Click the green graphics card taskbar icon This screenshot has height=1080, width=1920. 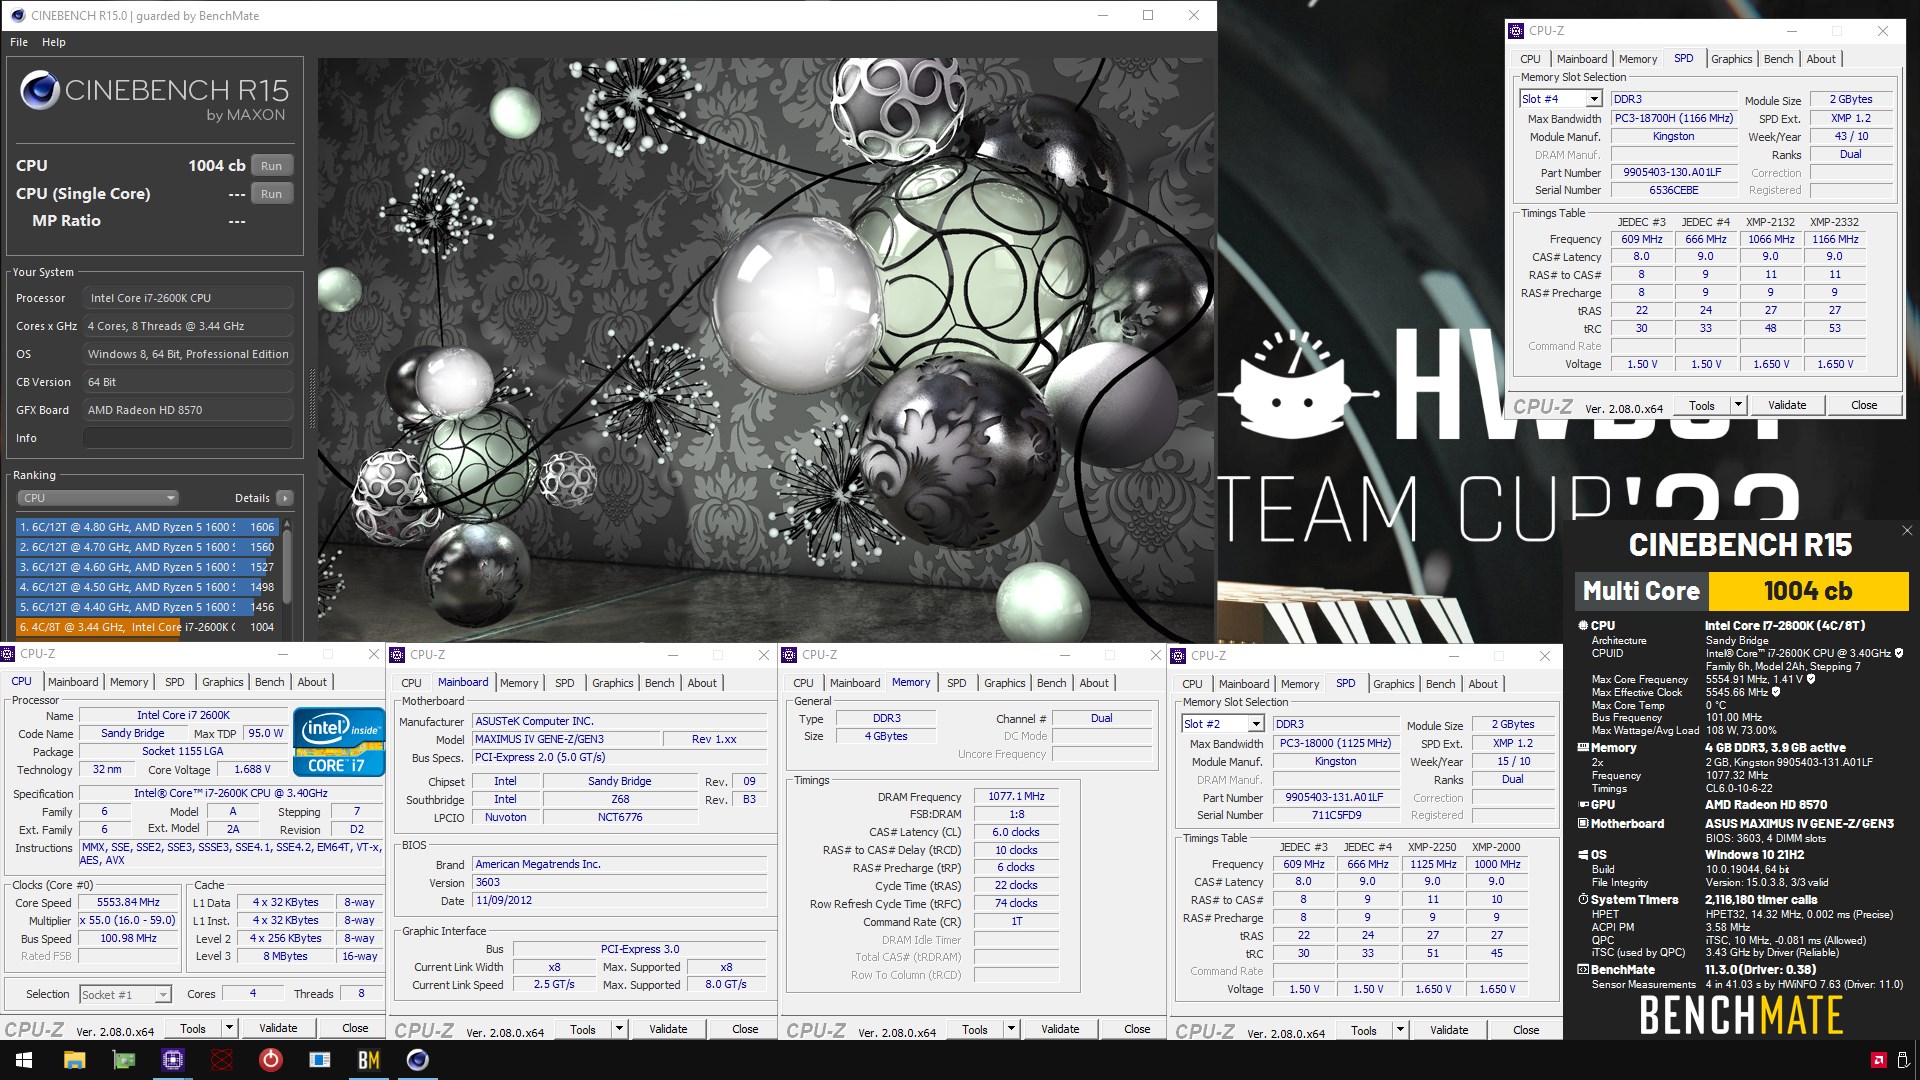pos(124,1060)
